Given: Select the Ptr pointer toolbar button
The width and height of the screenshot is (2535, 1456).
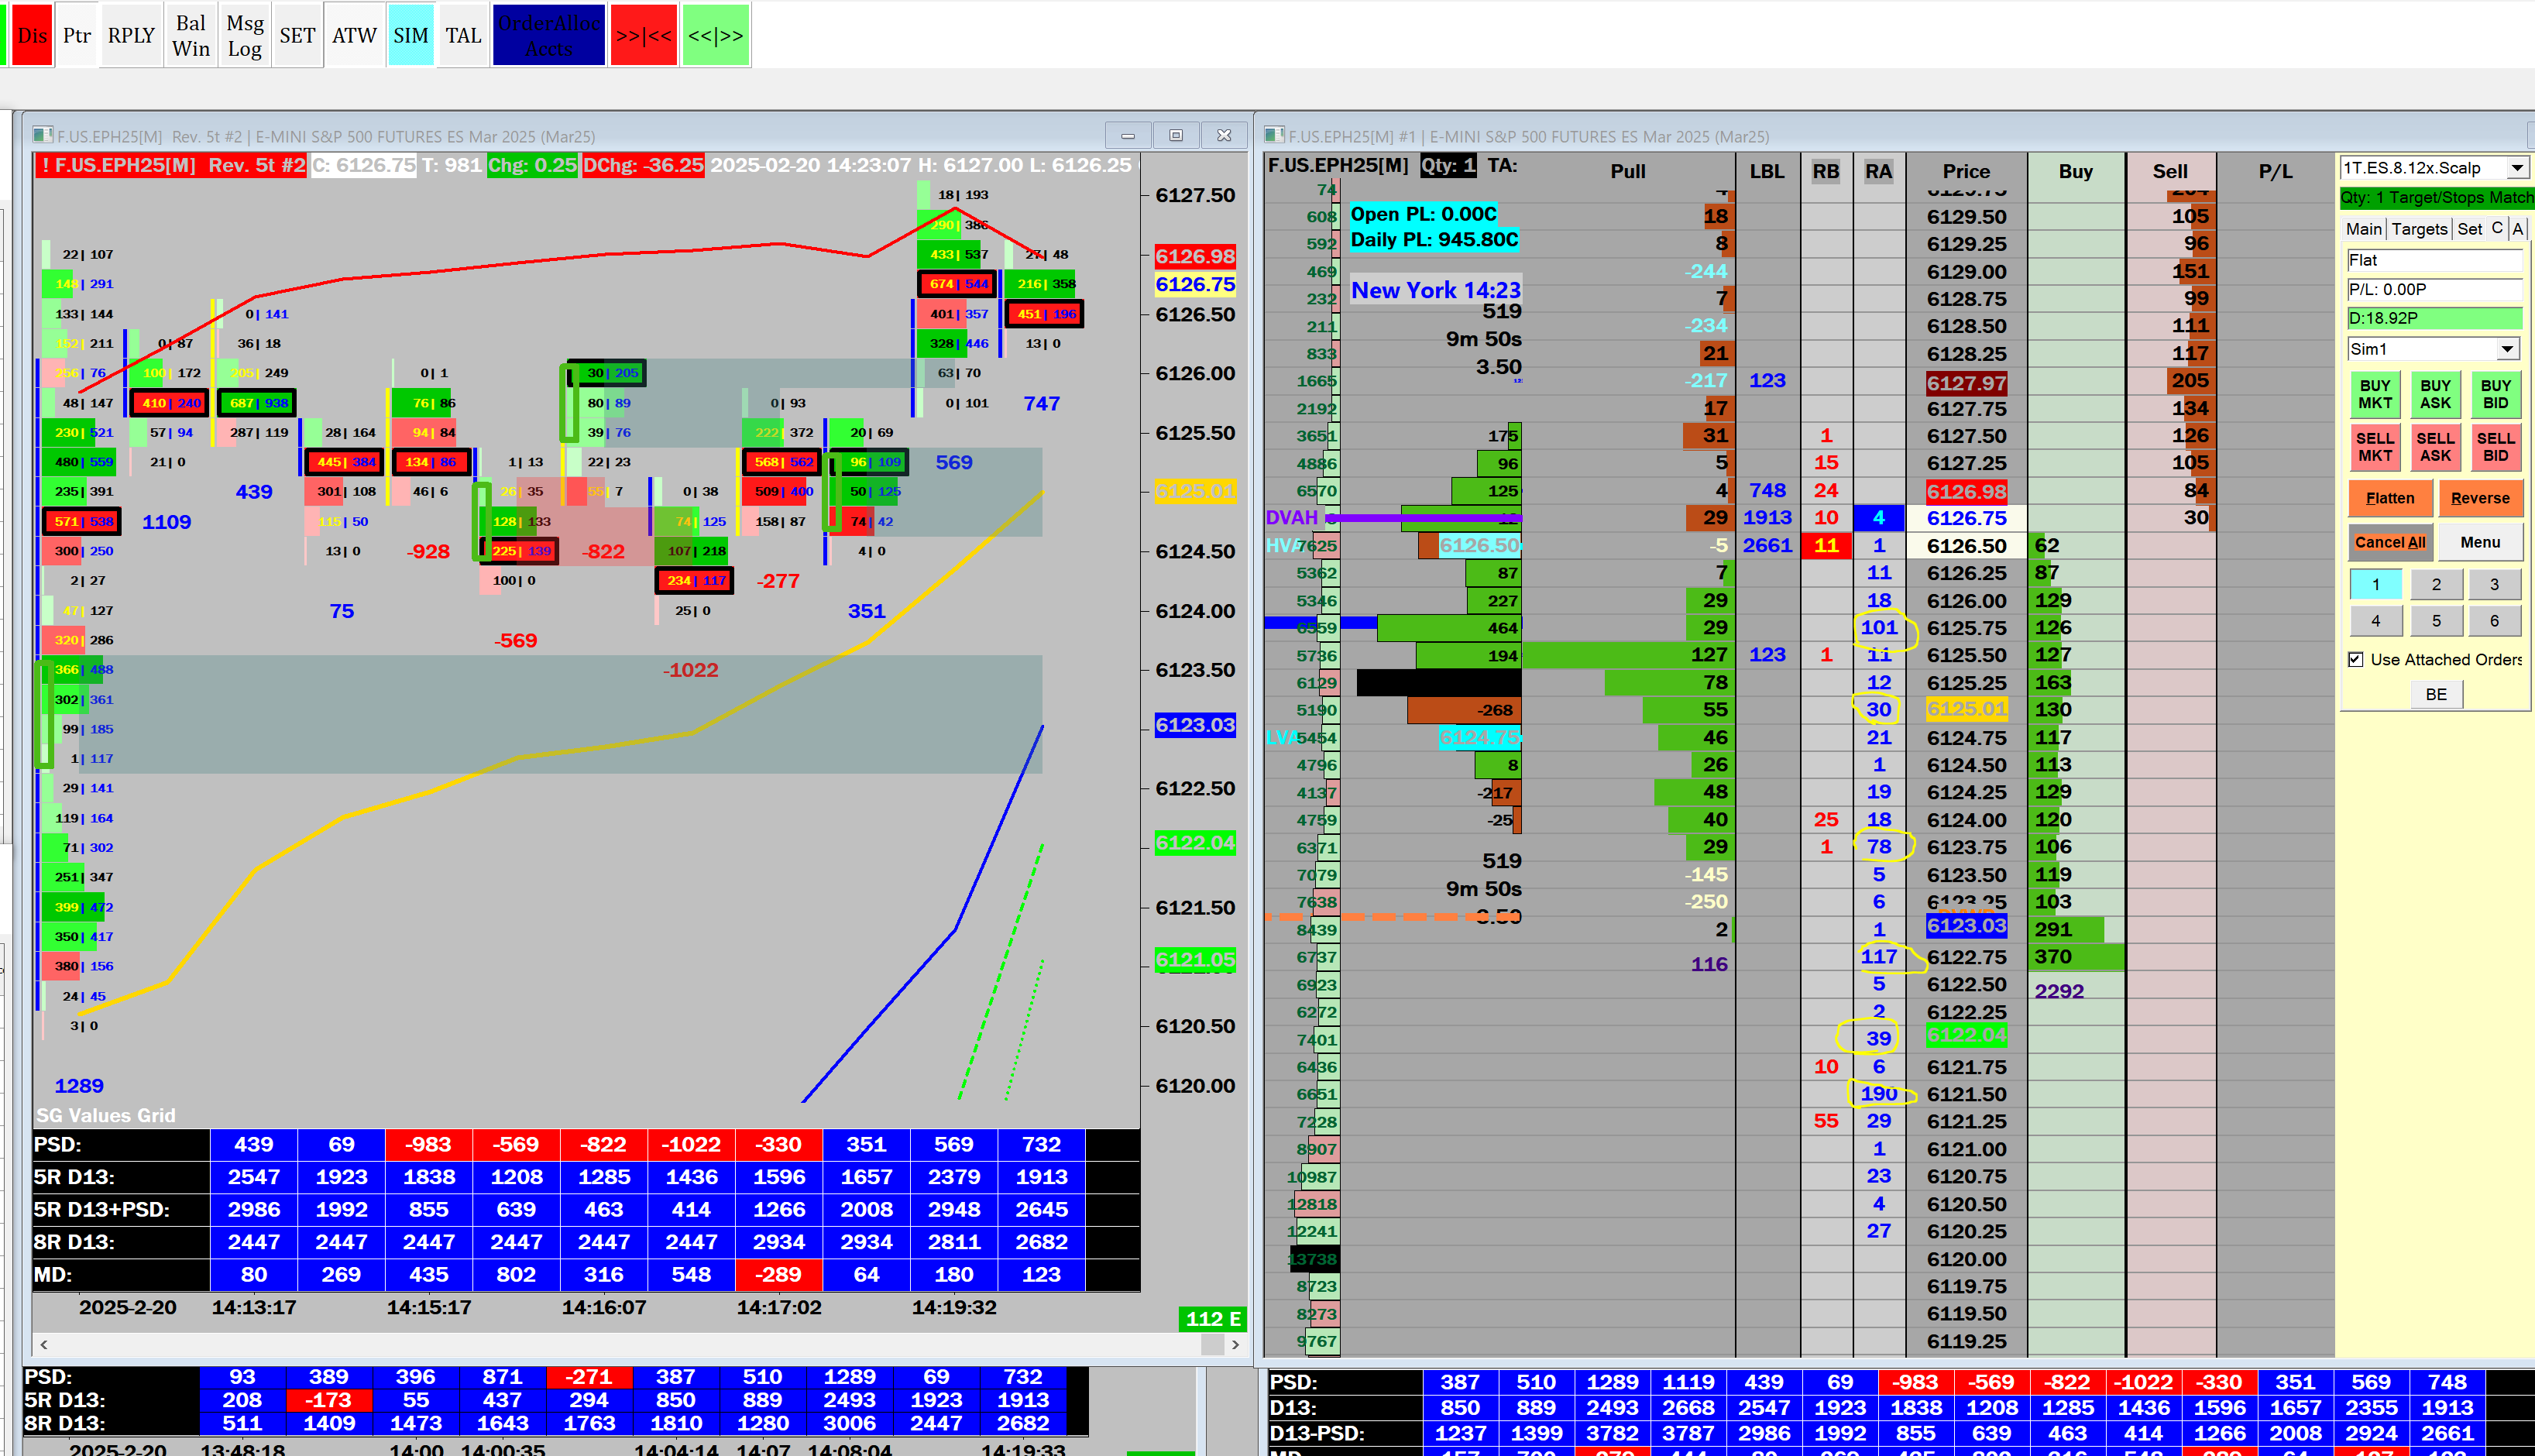Looking at the screenshot, I should click(77, 35).
